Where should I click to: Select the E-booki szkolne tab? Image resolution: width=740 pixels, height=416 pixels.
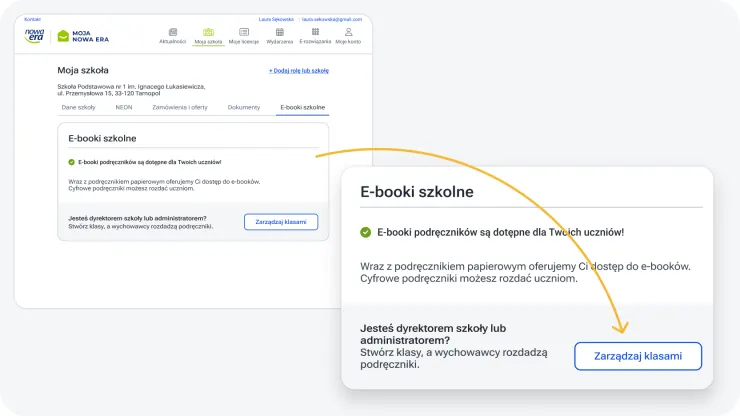point(302,107)
